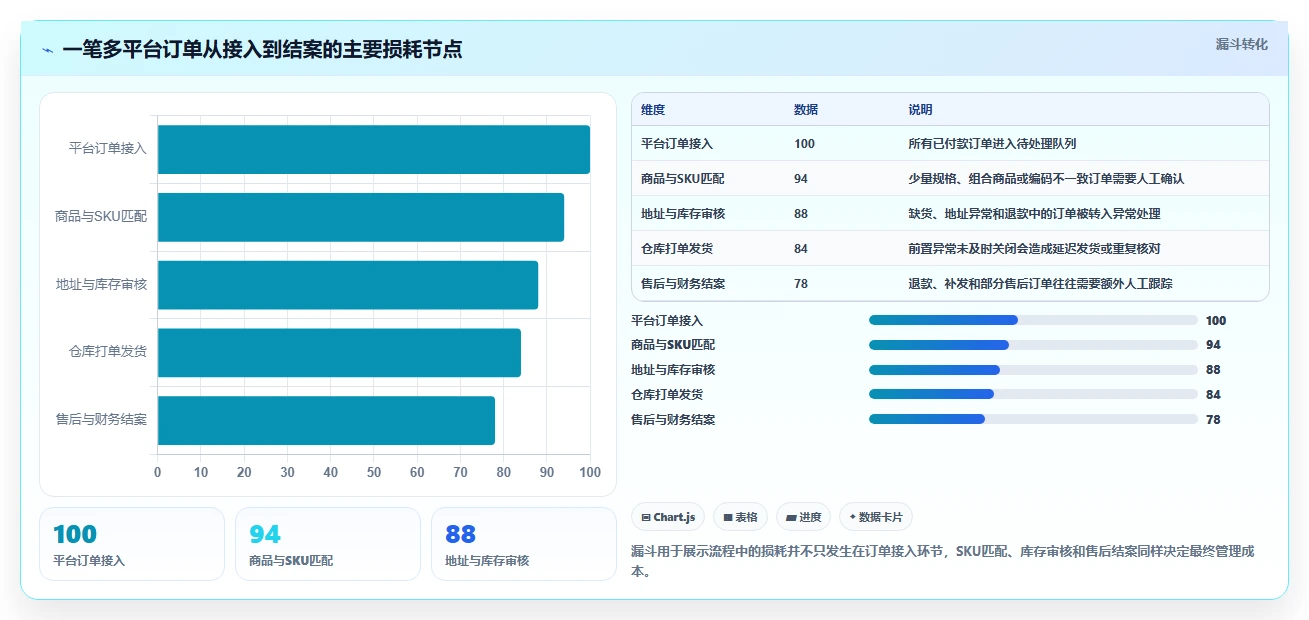Click the 维度 table column header
The image size is (1309, 620).
click(653, 109)
